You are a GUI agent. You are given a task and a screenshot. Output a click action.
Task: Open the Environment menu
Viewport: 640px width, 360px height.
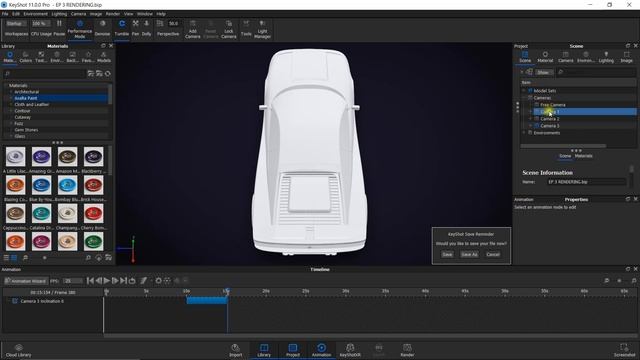(x=36, y=14)
